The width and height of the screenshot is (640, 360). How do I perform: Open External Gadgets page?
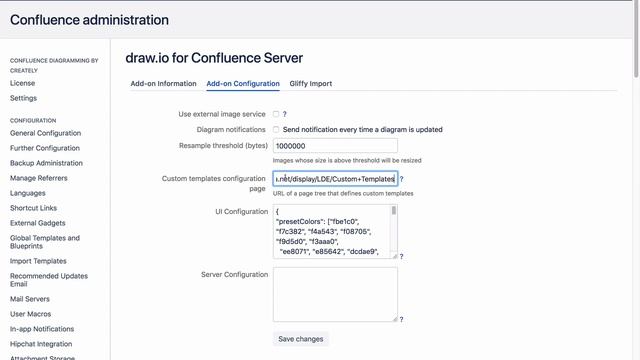tap(38, 223)
